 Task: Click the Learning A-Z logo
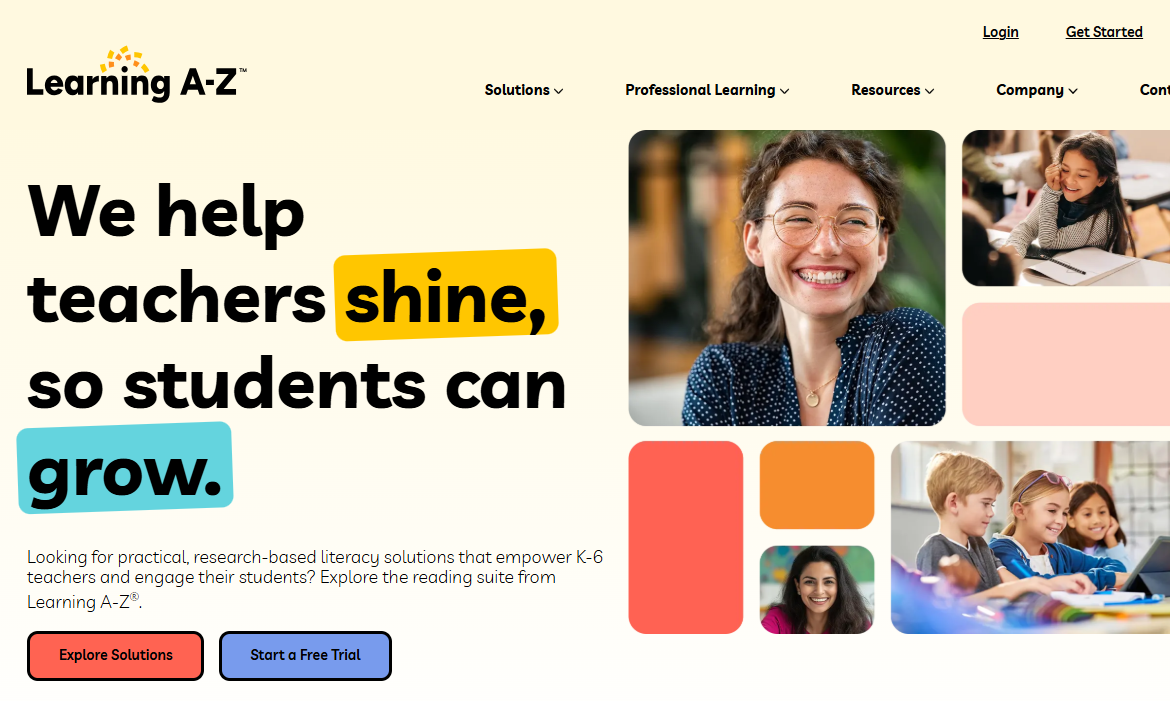tap(136, 75)
